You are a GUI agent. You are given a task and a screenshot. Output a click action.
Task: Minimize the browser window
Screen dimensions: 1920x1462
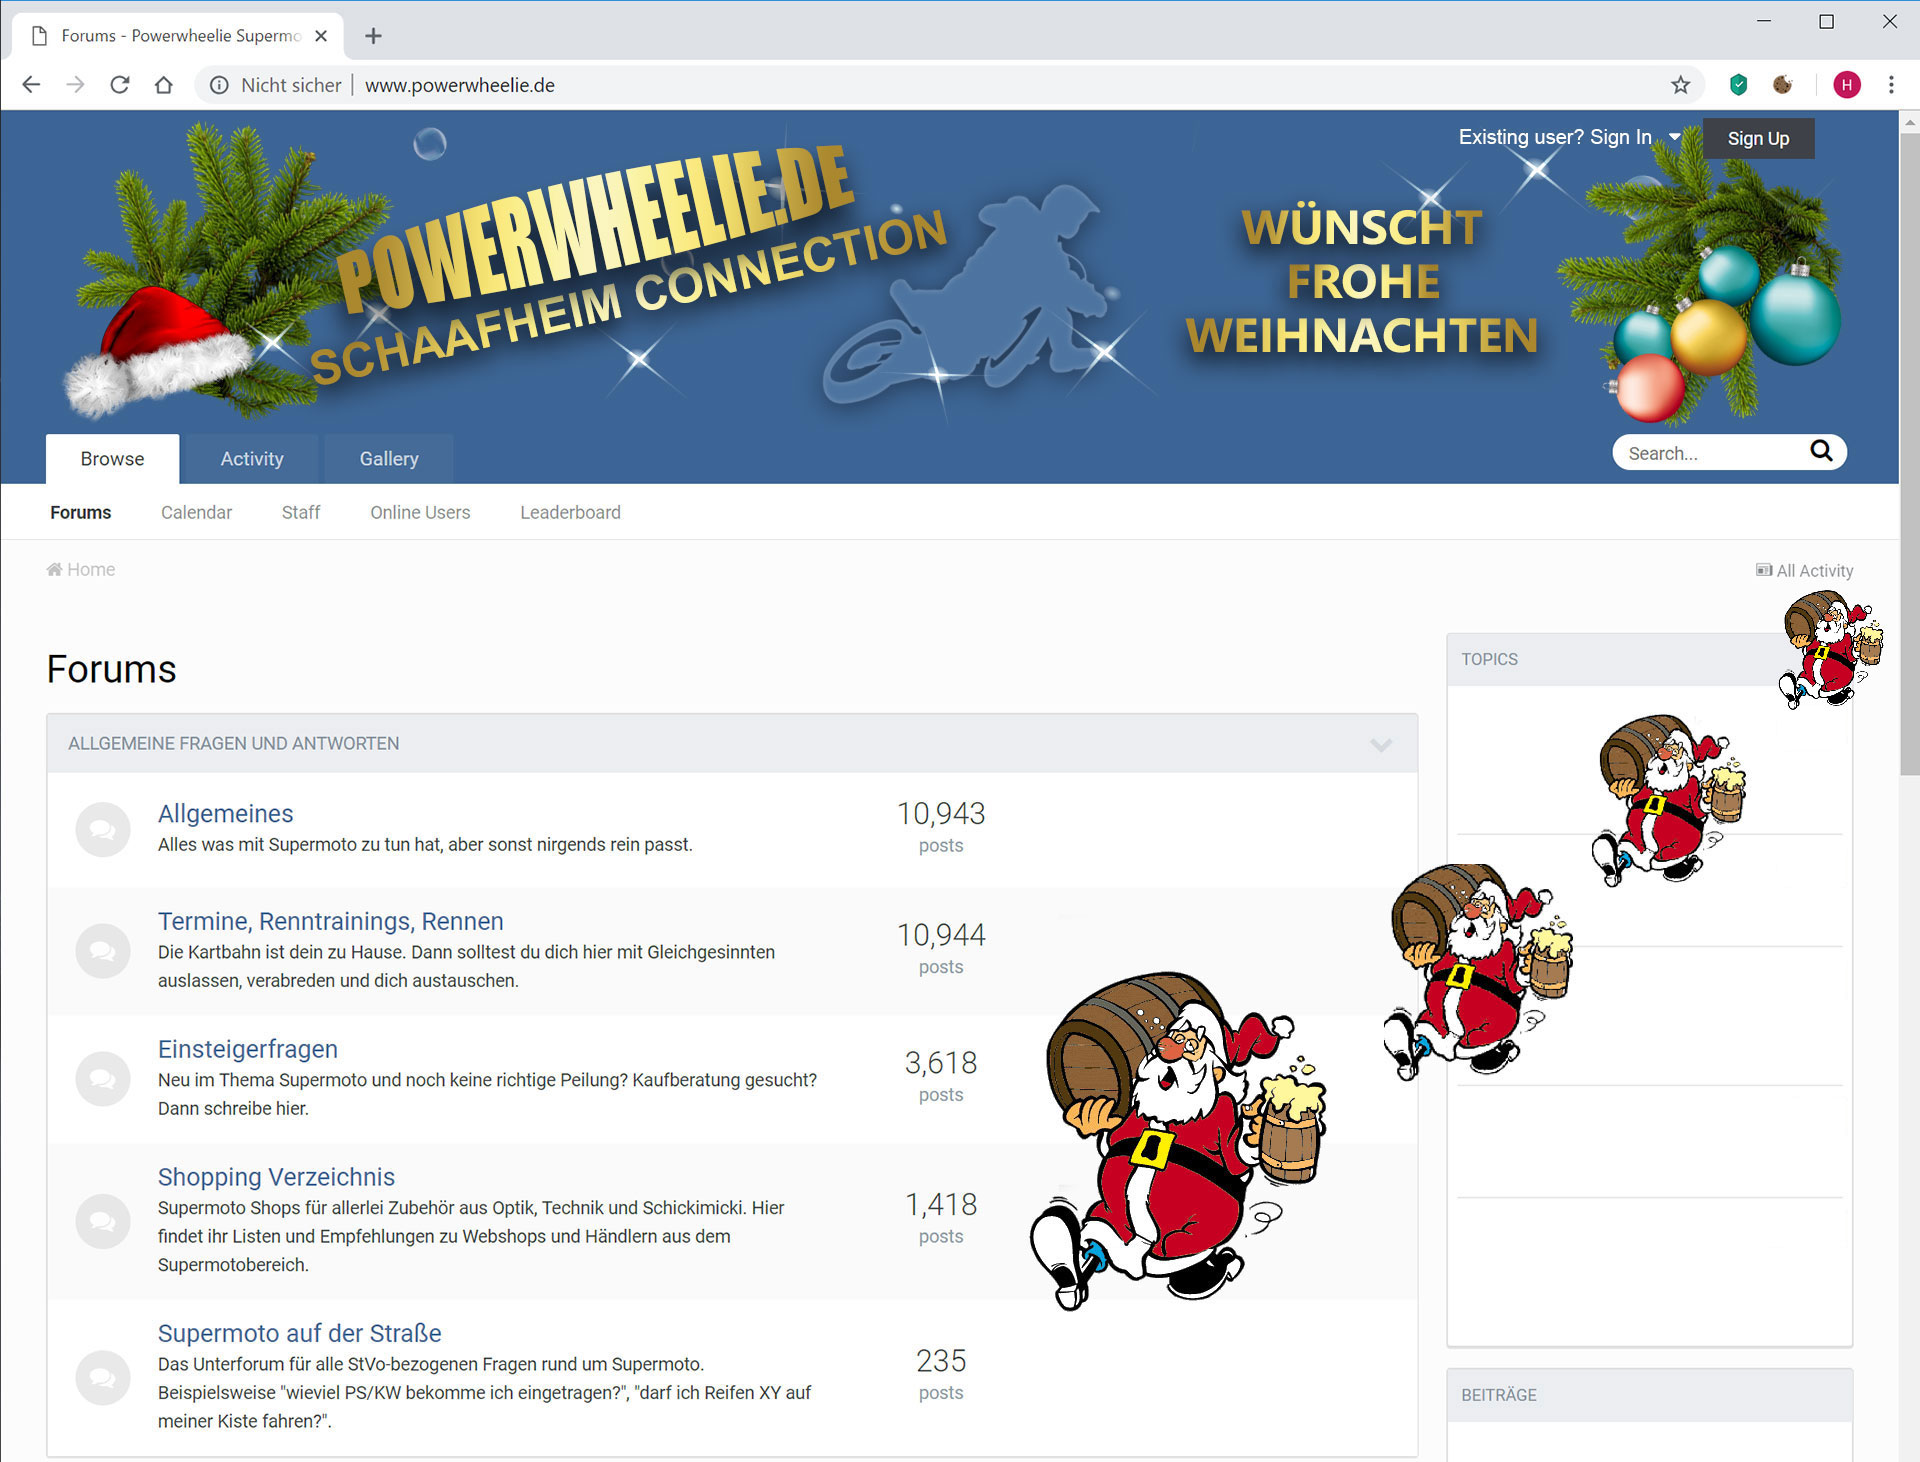1764,21
